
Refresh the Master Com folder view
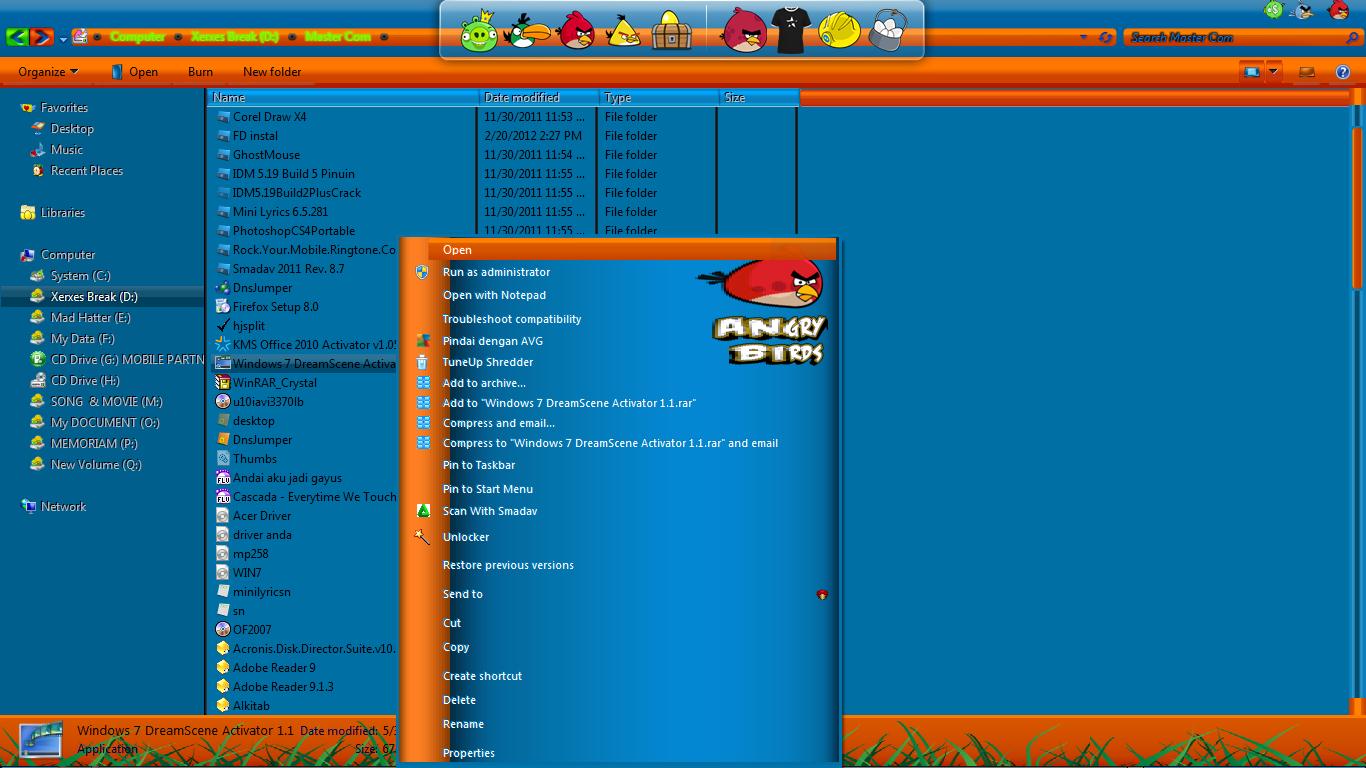pos(1105,37)
